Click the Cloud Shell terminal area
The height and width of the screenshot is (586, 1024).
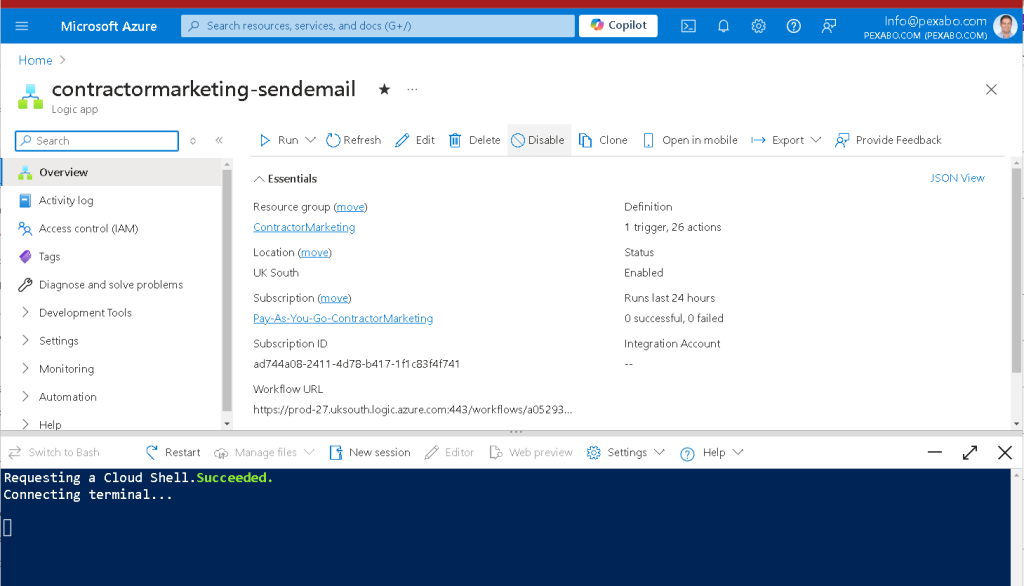point(506,527)
